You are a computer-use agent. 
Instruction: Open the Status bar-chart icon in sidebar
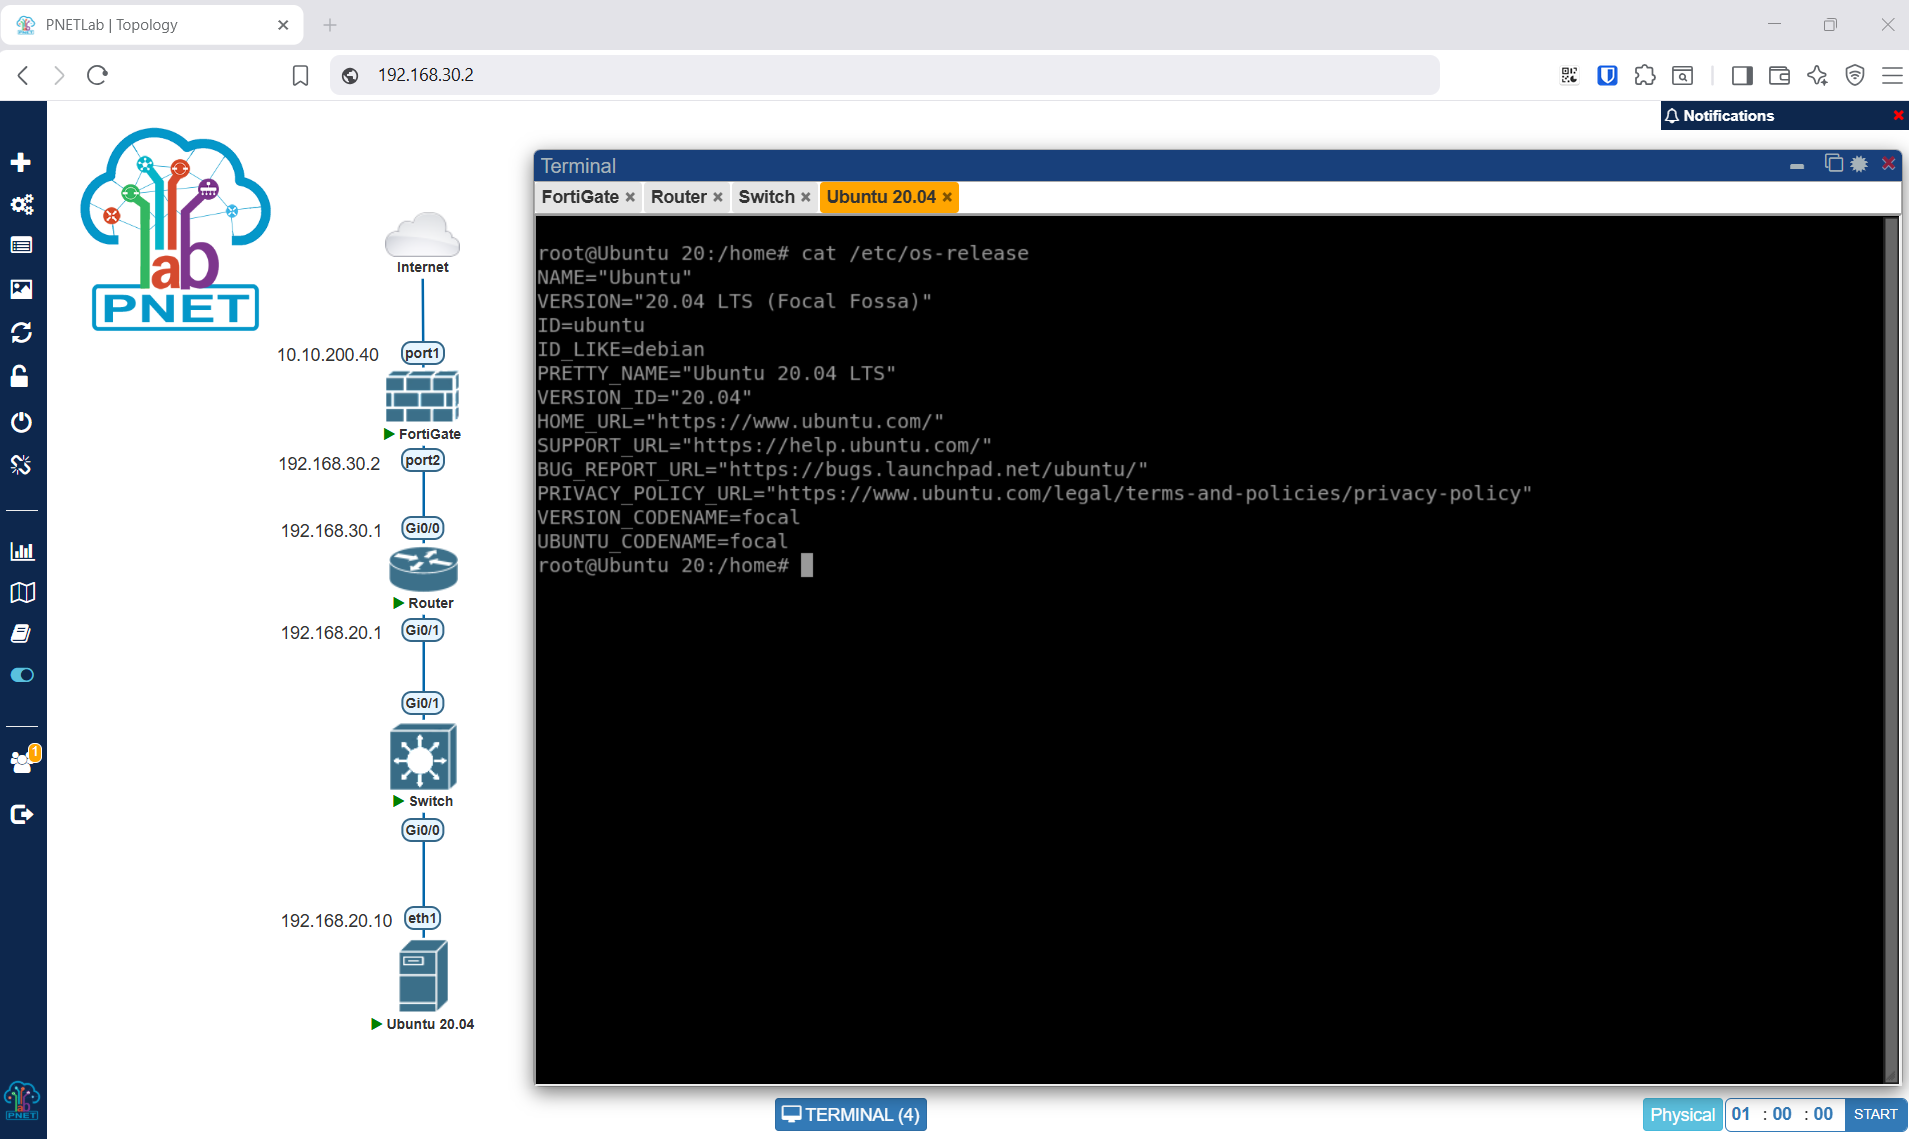click(x=21, y=551)
